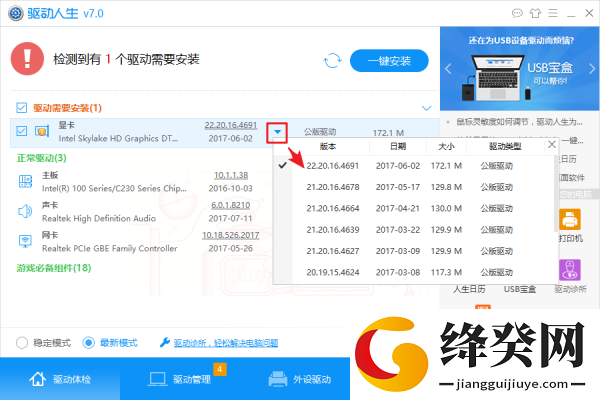Click the Realtek High Definition Audio name
This screenshot has height=400, width=600.
pos(99,219)
